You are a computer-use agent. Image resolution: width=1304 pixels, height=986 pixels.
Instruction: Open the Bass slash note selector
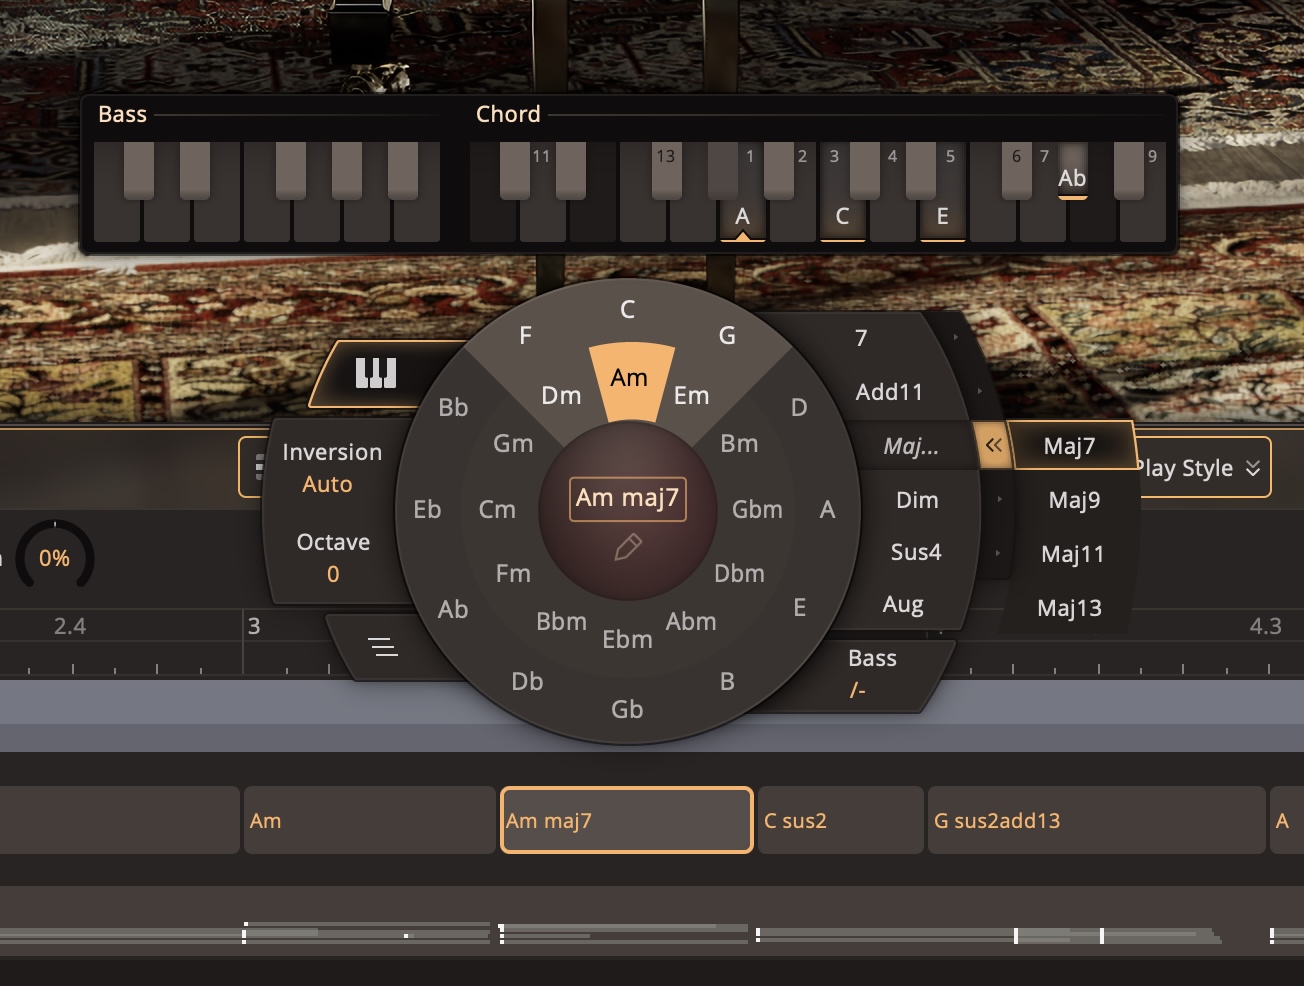(871, 673)
